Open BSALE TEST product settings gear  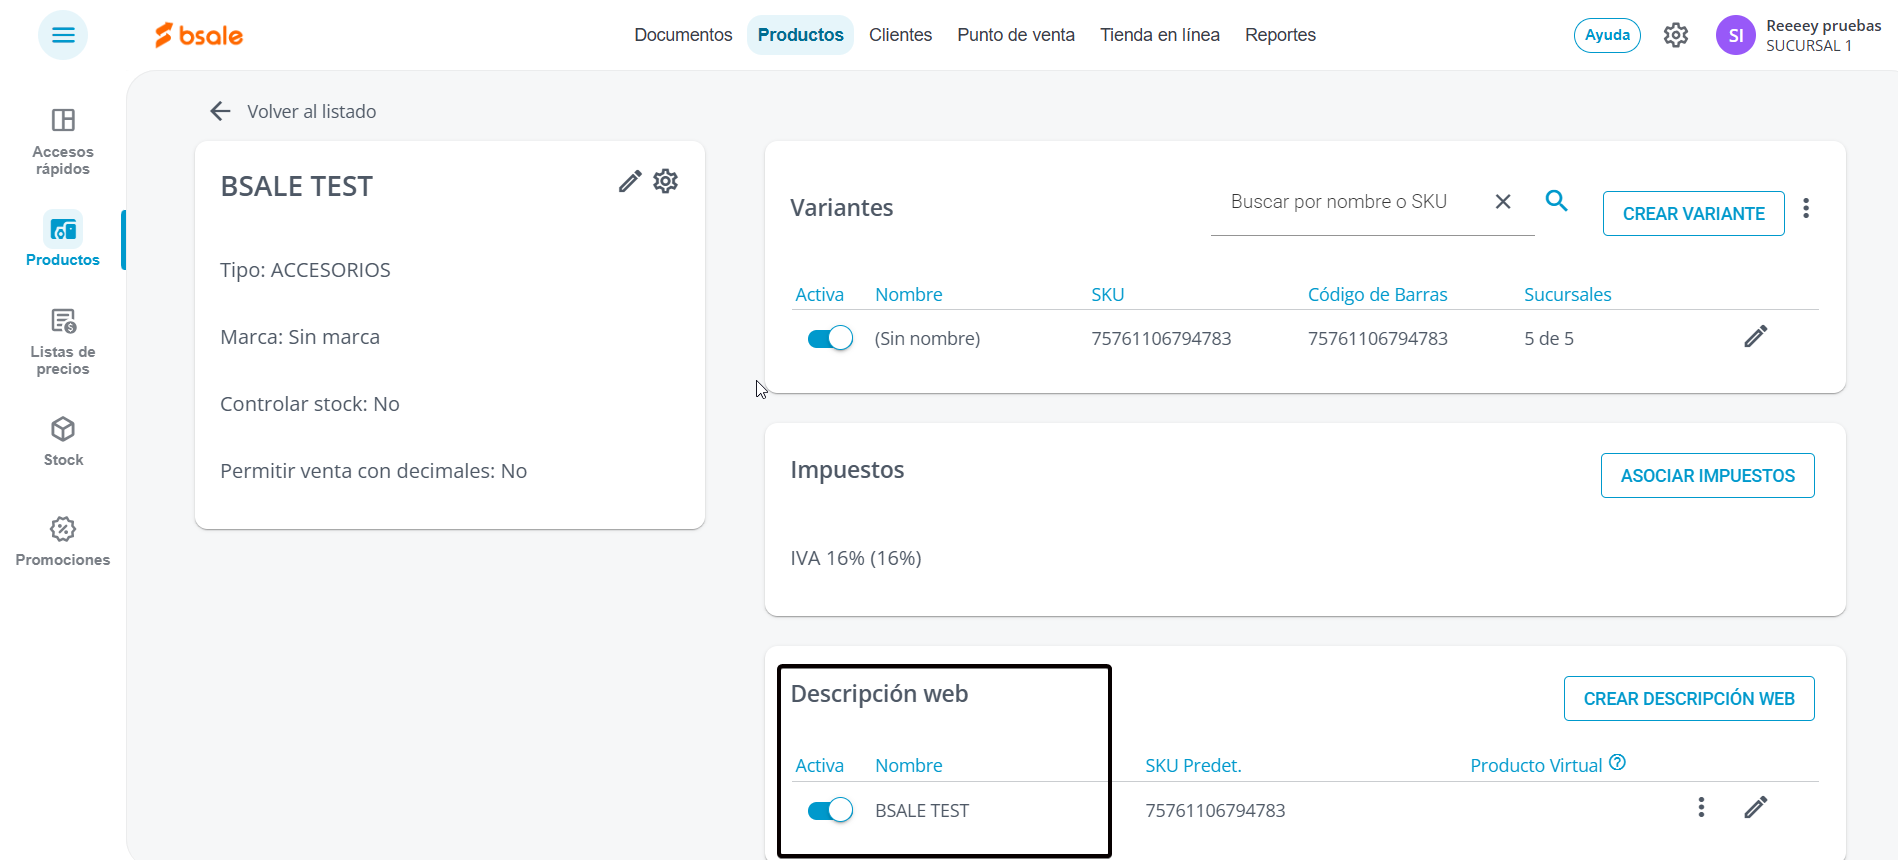pyautogui.click(x=666, y=181)
